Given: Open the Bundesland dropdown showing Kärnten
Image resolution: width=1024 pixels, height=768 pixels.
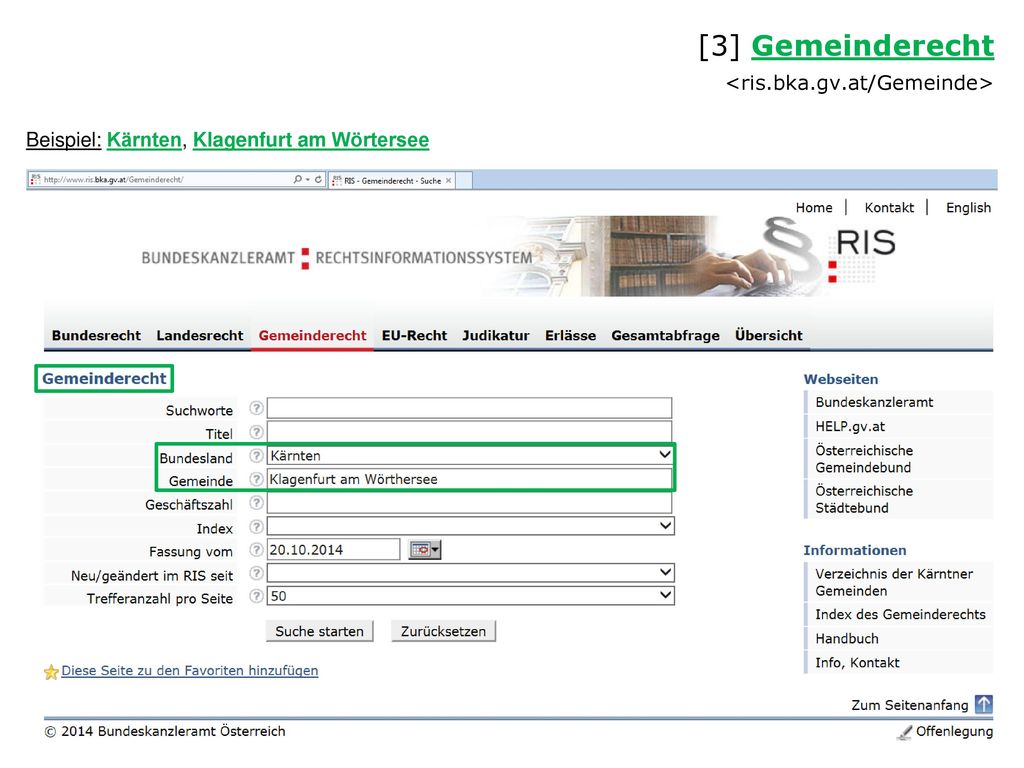Looking at the screenshot, I should [470, 456].
